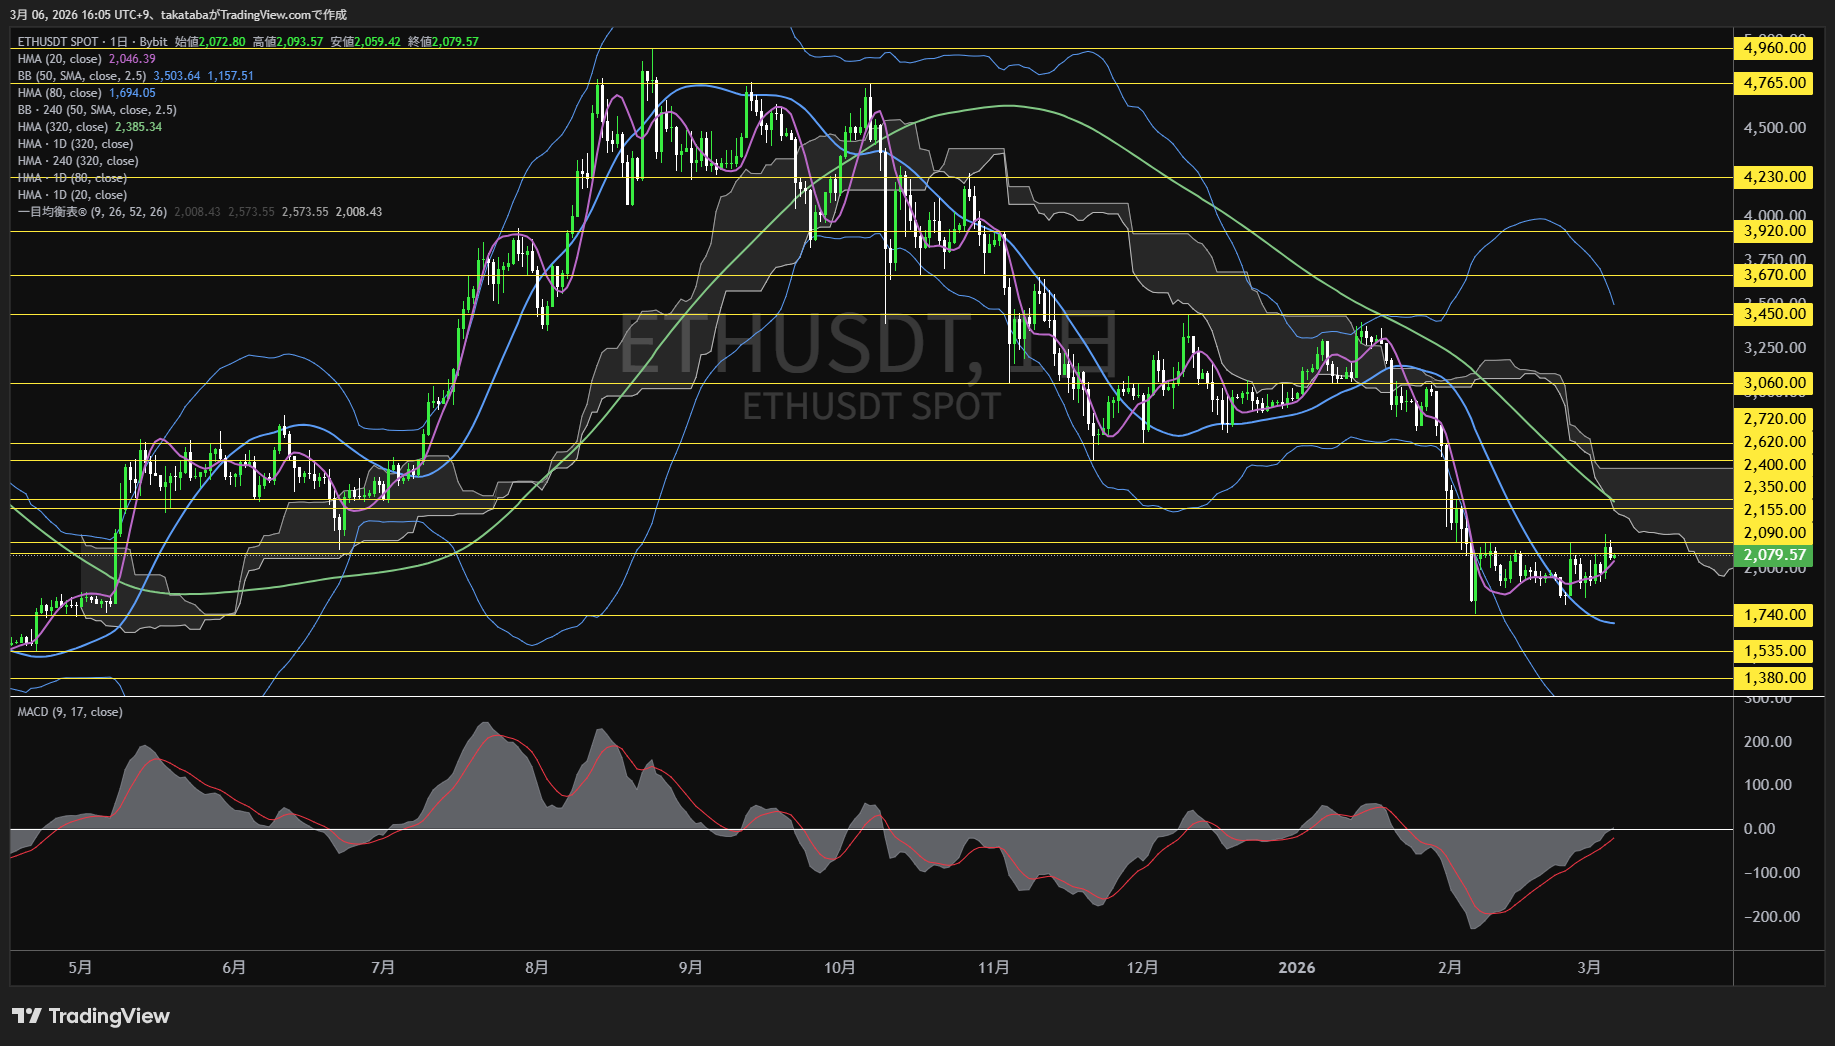Click the 5月 label on the time axis

click(80, 967)
